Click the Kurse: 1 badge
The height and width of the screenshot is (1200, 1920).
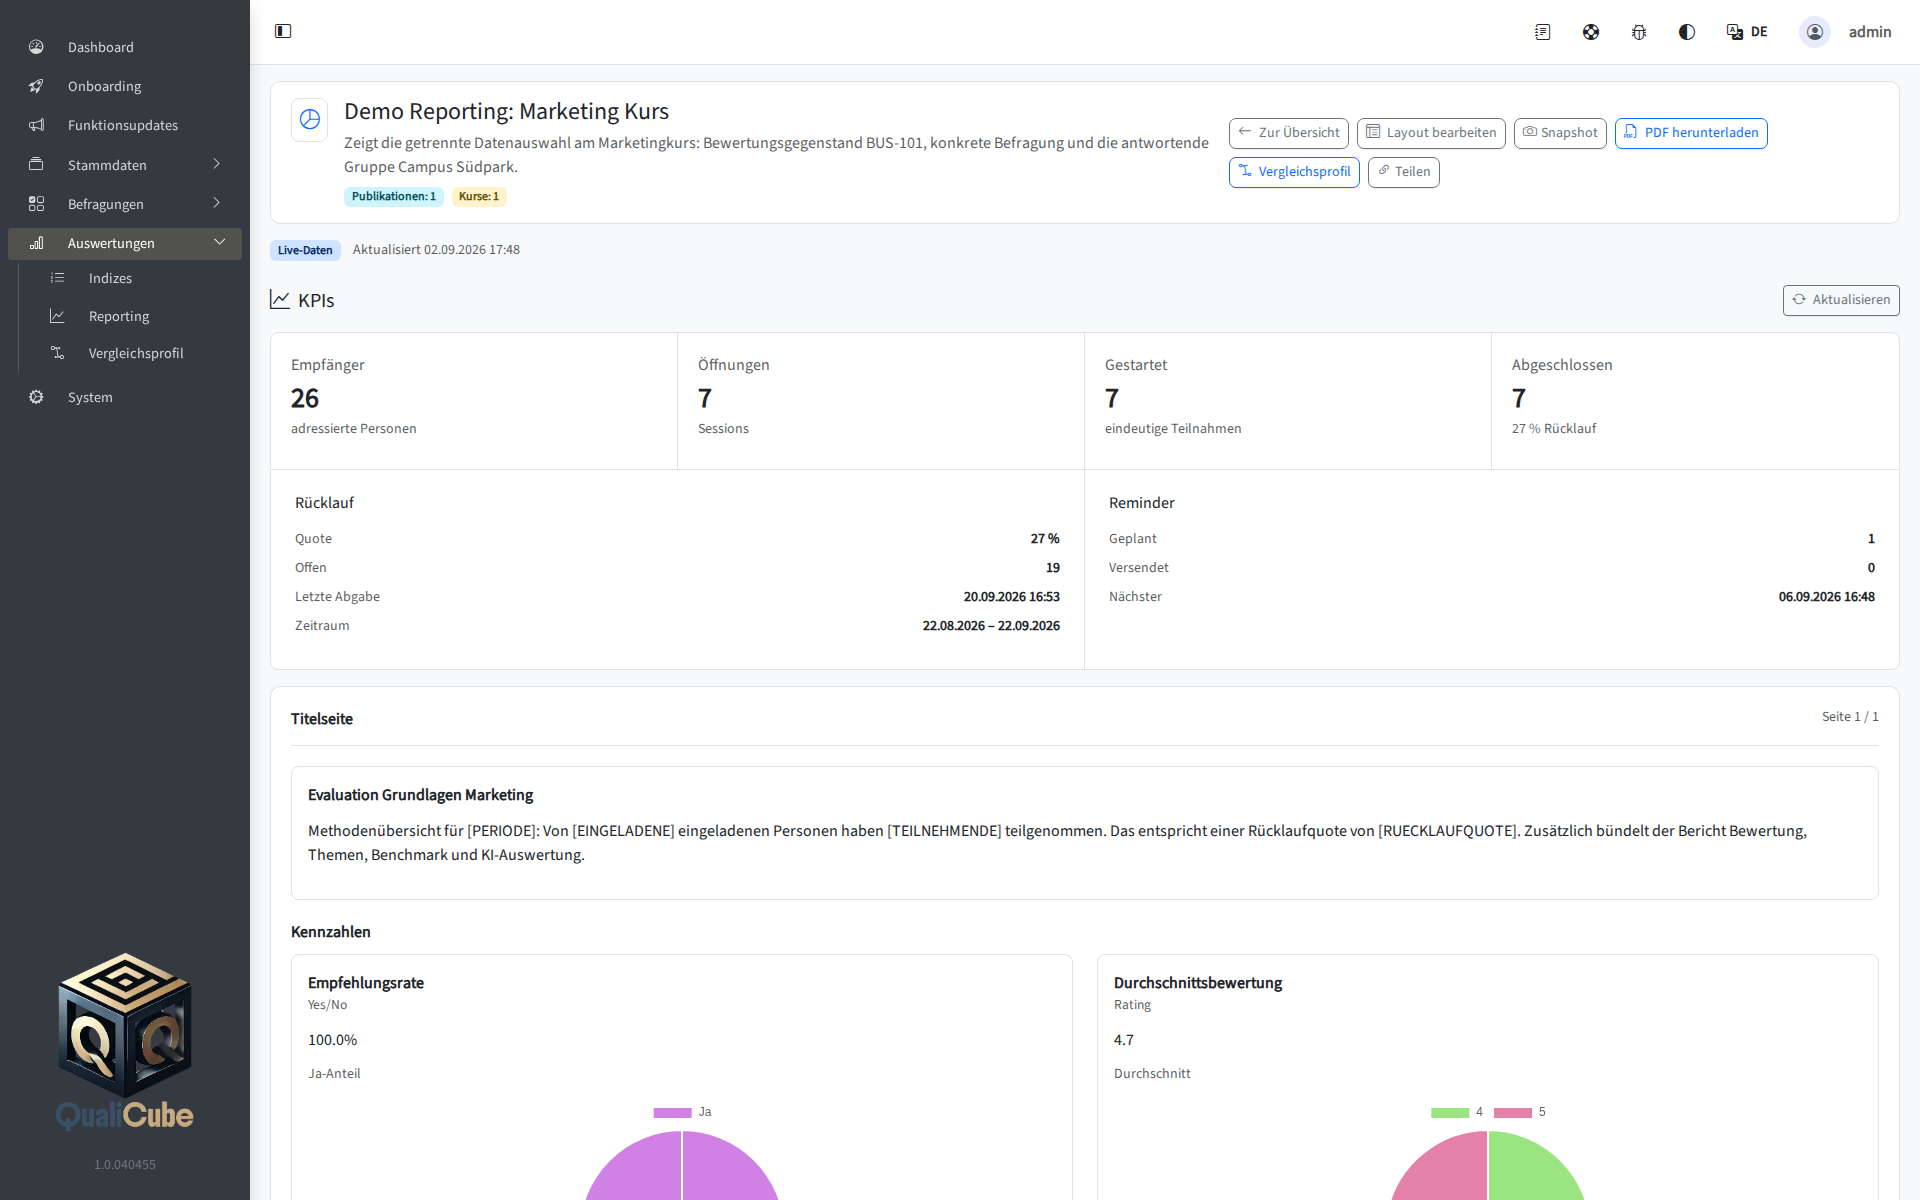point(479,197)
